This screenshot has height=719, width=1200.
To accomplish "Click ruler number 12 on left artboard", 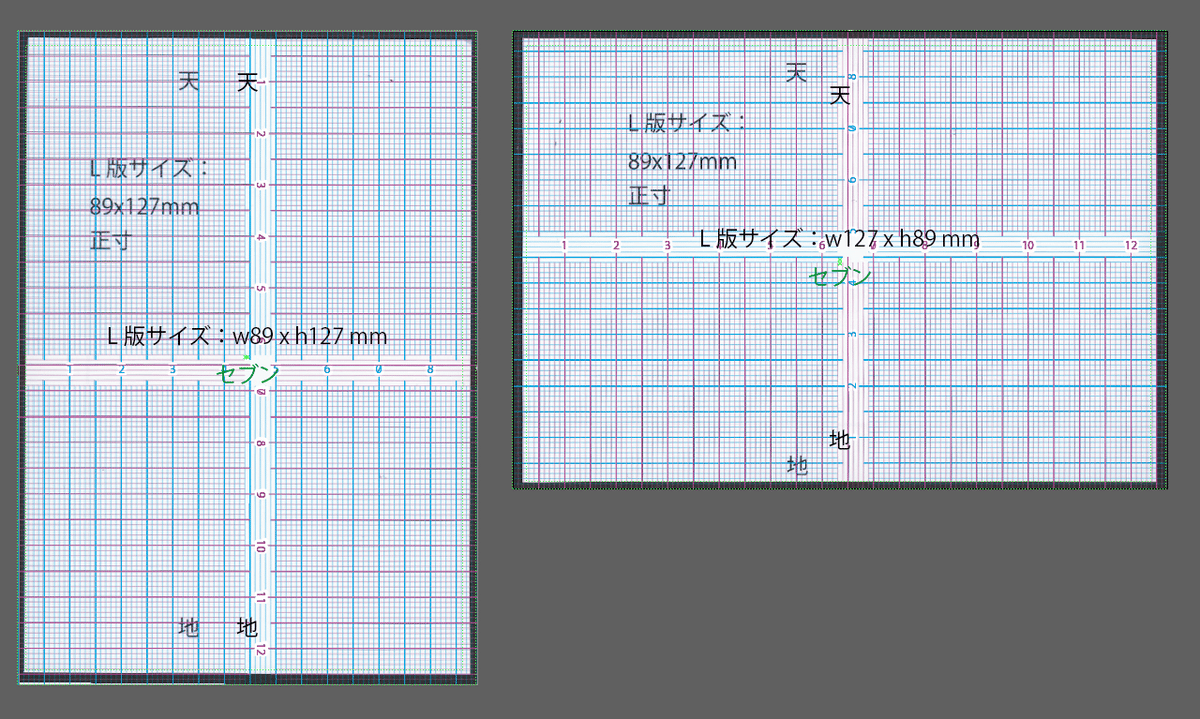I will pyautogui.click(x=259, y=649).
